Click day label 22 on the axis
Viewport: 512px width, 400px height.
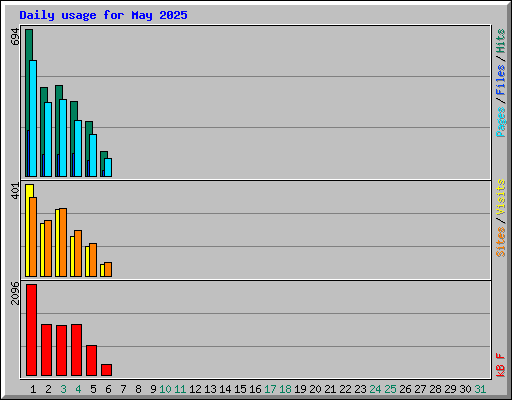[x=345, y=389]
